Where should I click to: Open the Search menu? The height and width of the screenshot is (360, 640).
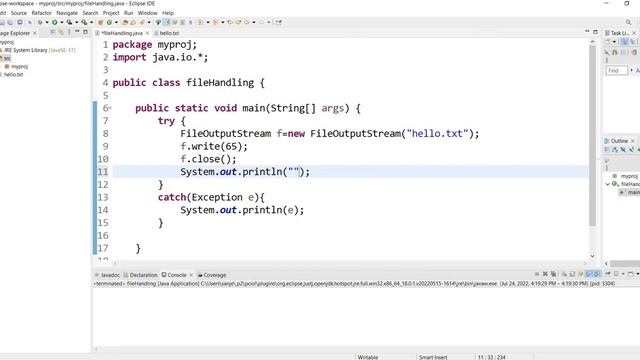click(x=90, y=13)
